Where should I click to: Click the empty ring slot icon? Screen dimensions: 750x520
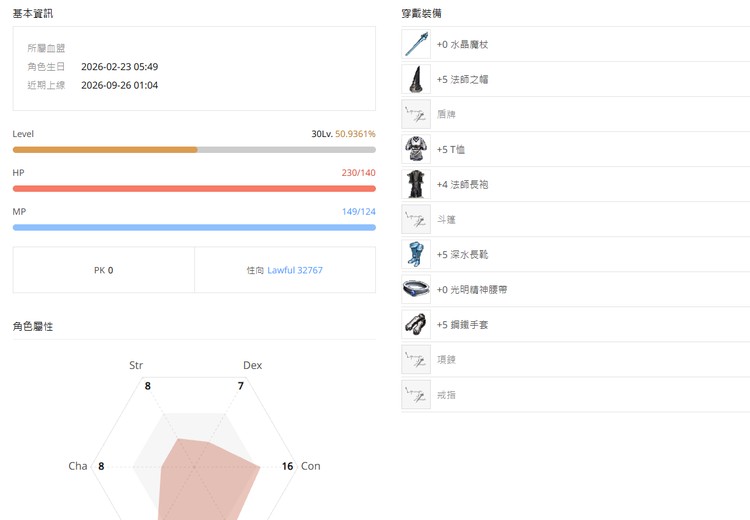[416, 394]
